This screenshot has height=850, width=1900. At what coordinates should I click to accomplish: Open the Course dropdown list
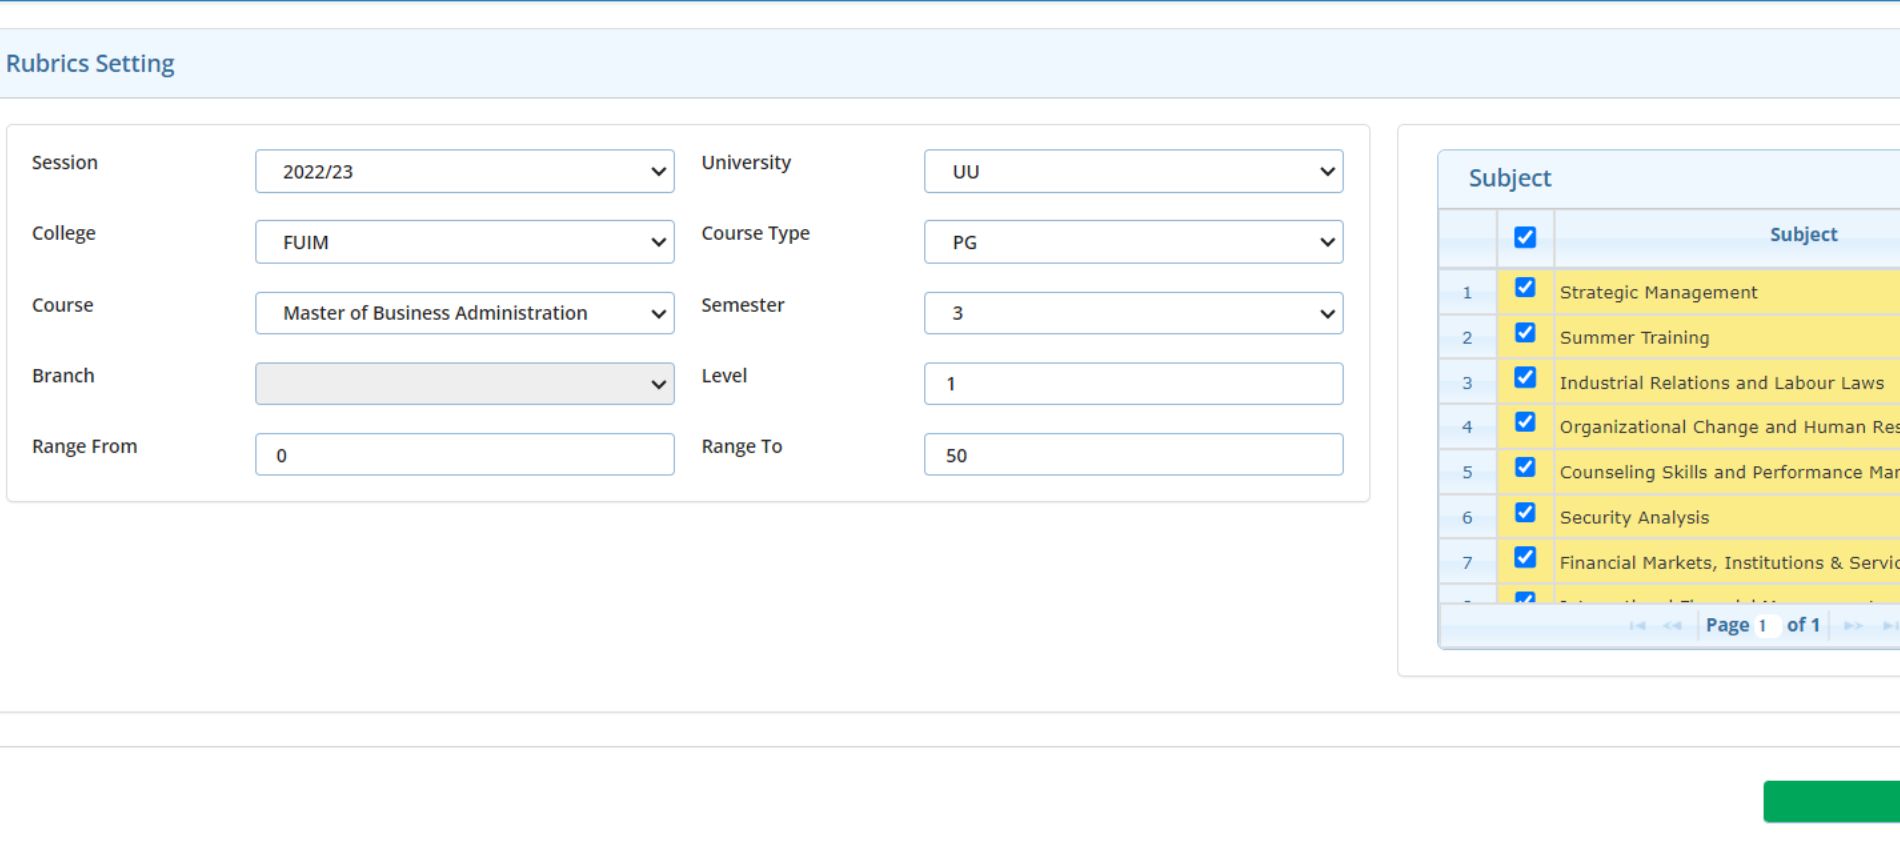tap(464, 314)
